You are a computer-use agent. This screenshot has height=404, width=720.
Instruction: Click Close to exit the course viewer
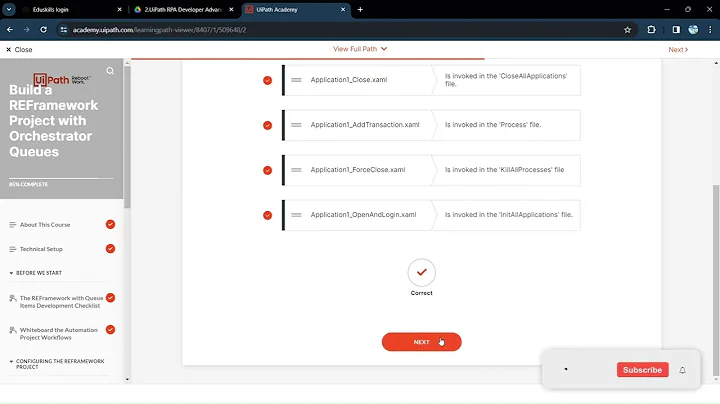point(19,50)
